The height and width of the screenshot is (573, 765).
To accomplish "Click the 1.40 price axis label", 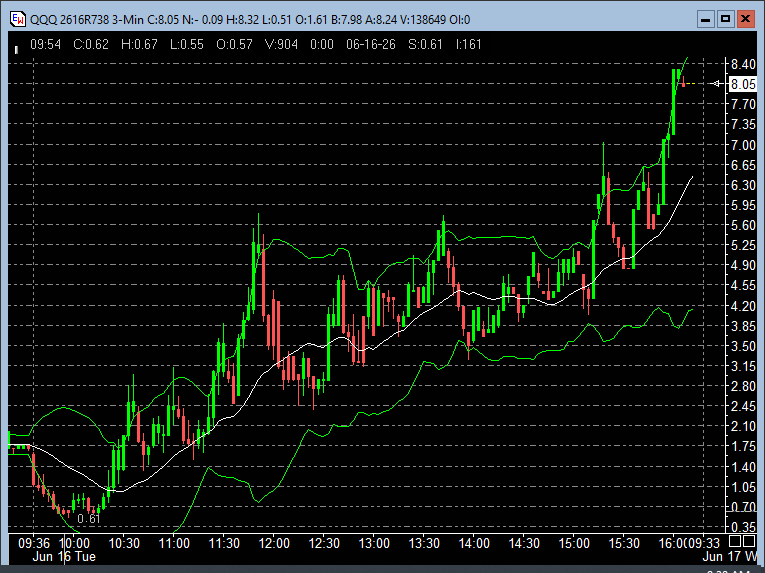I will 743,467.
